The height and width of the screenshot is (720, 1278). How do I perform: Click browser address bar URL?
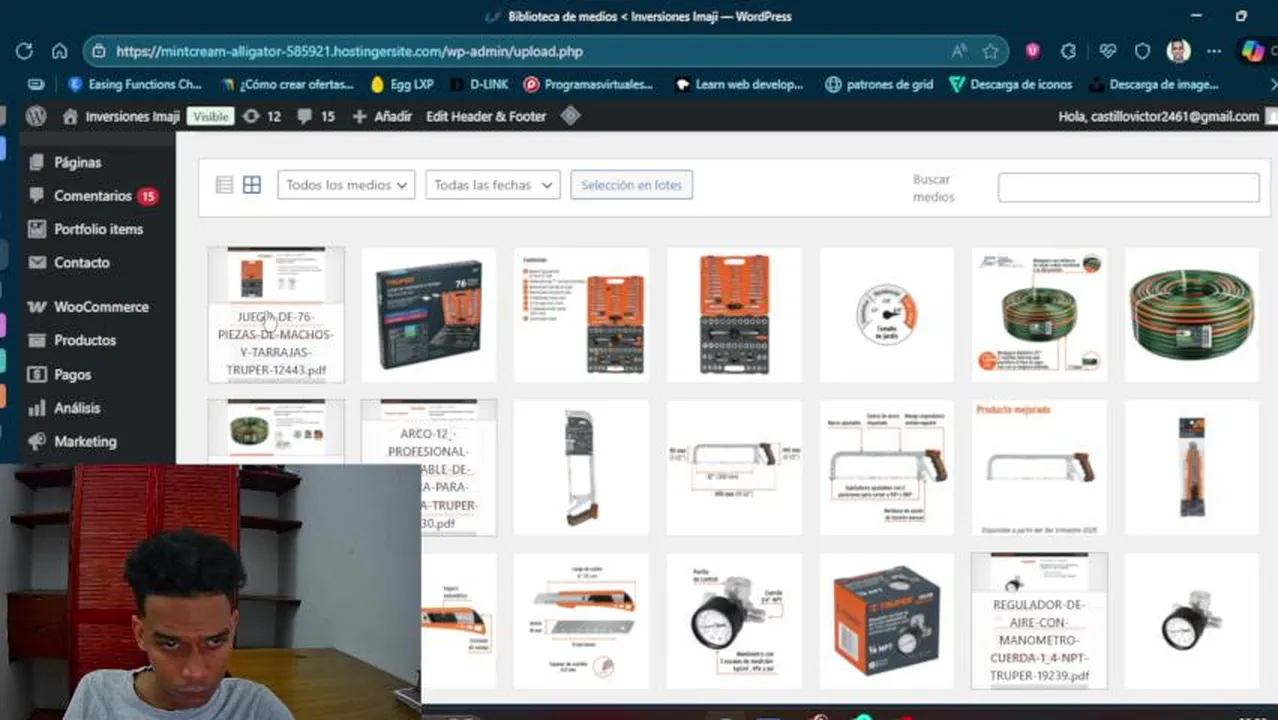[349, 51]
